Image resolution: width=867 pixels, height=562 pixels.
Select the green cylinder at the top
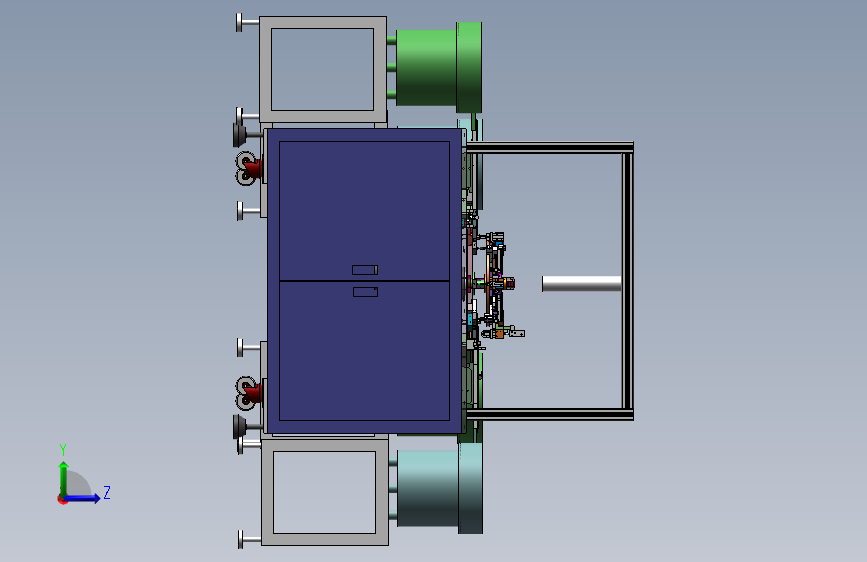click(439, 67)
